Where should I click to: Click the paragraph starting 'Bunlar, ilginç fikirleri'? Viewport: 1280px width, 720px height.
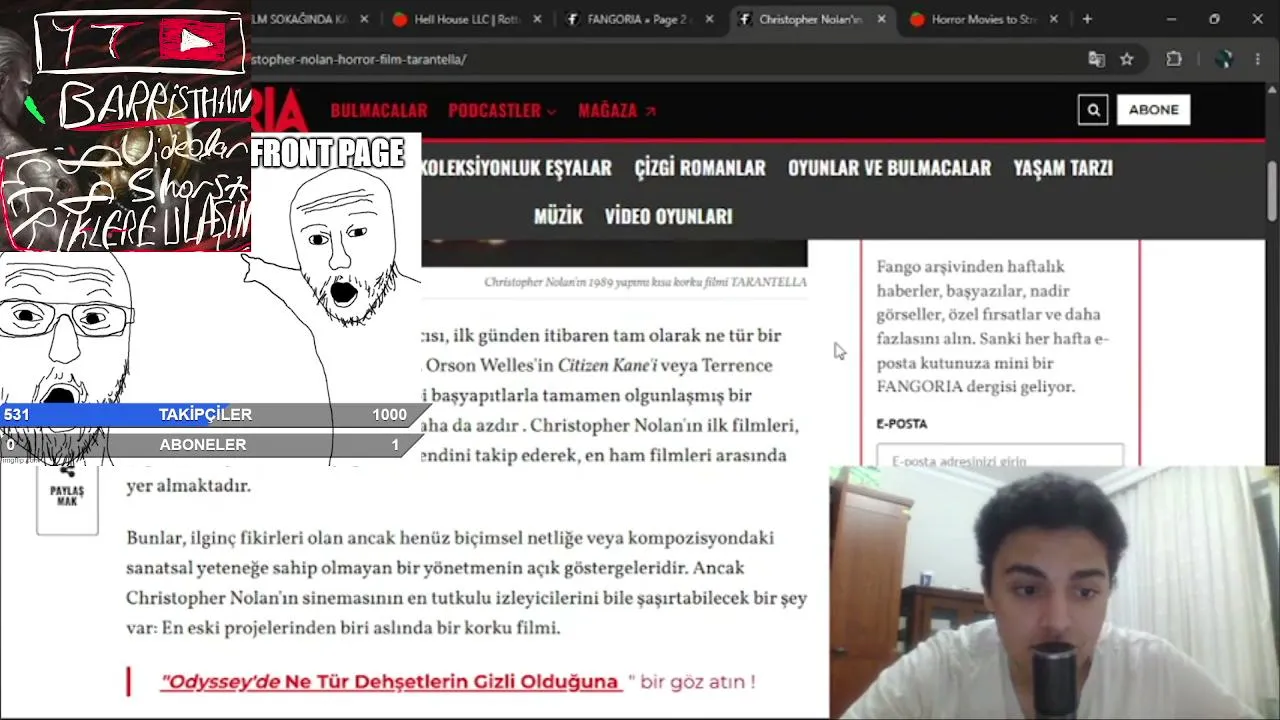(x=466, y=583)
